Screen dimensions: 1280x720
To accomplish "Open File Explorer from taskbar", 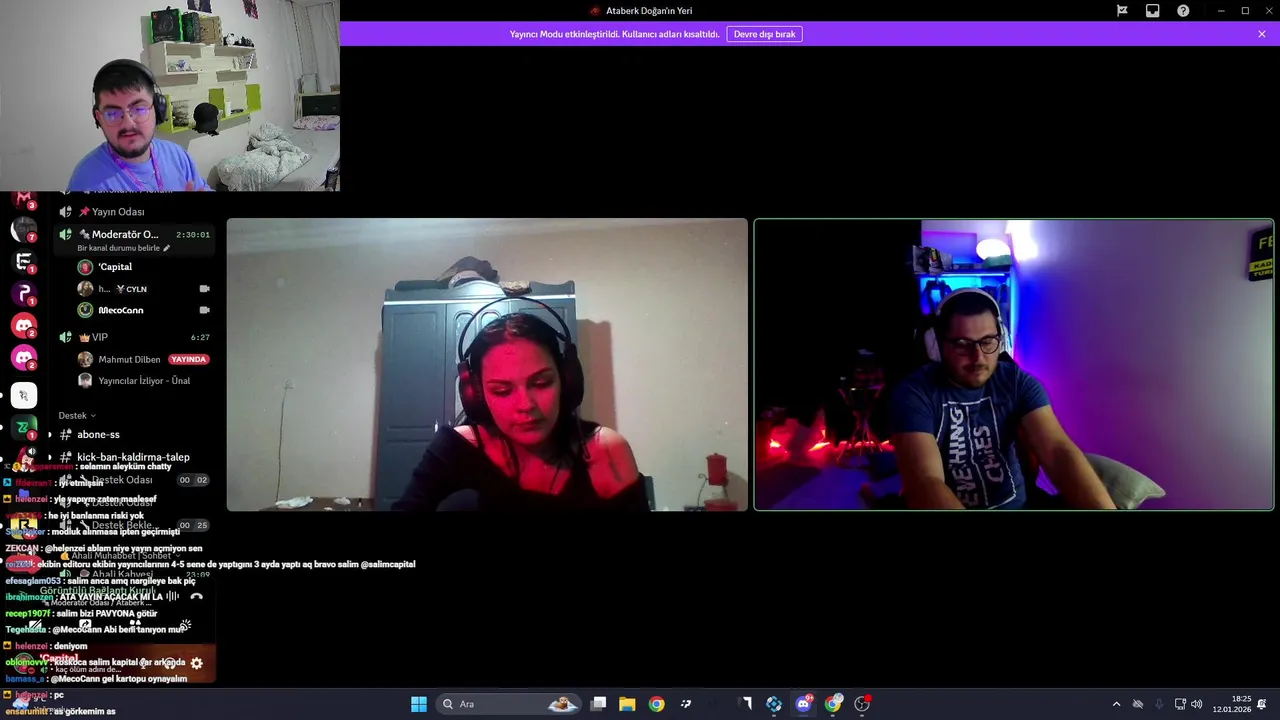I will (x=627, y=704).
